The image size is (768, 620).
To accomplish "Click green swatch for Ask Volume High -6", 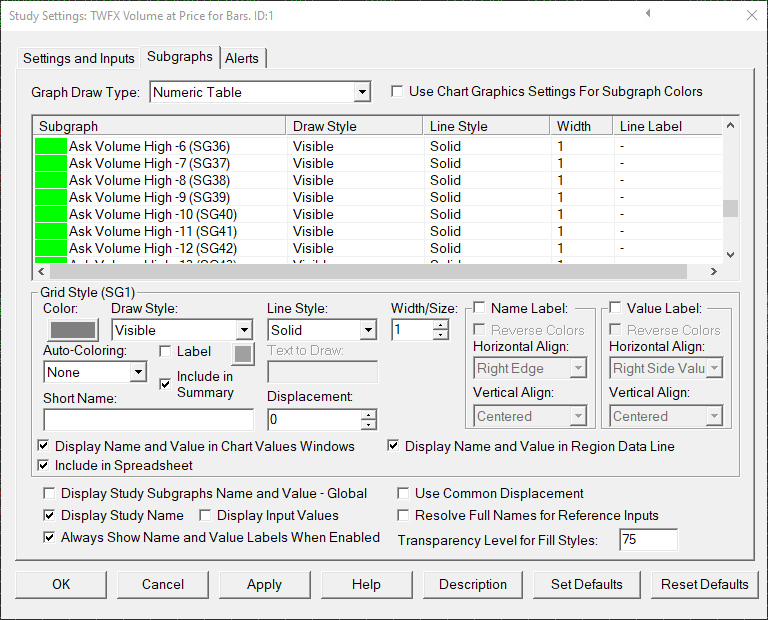I will coord(50,147).
